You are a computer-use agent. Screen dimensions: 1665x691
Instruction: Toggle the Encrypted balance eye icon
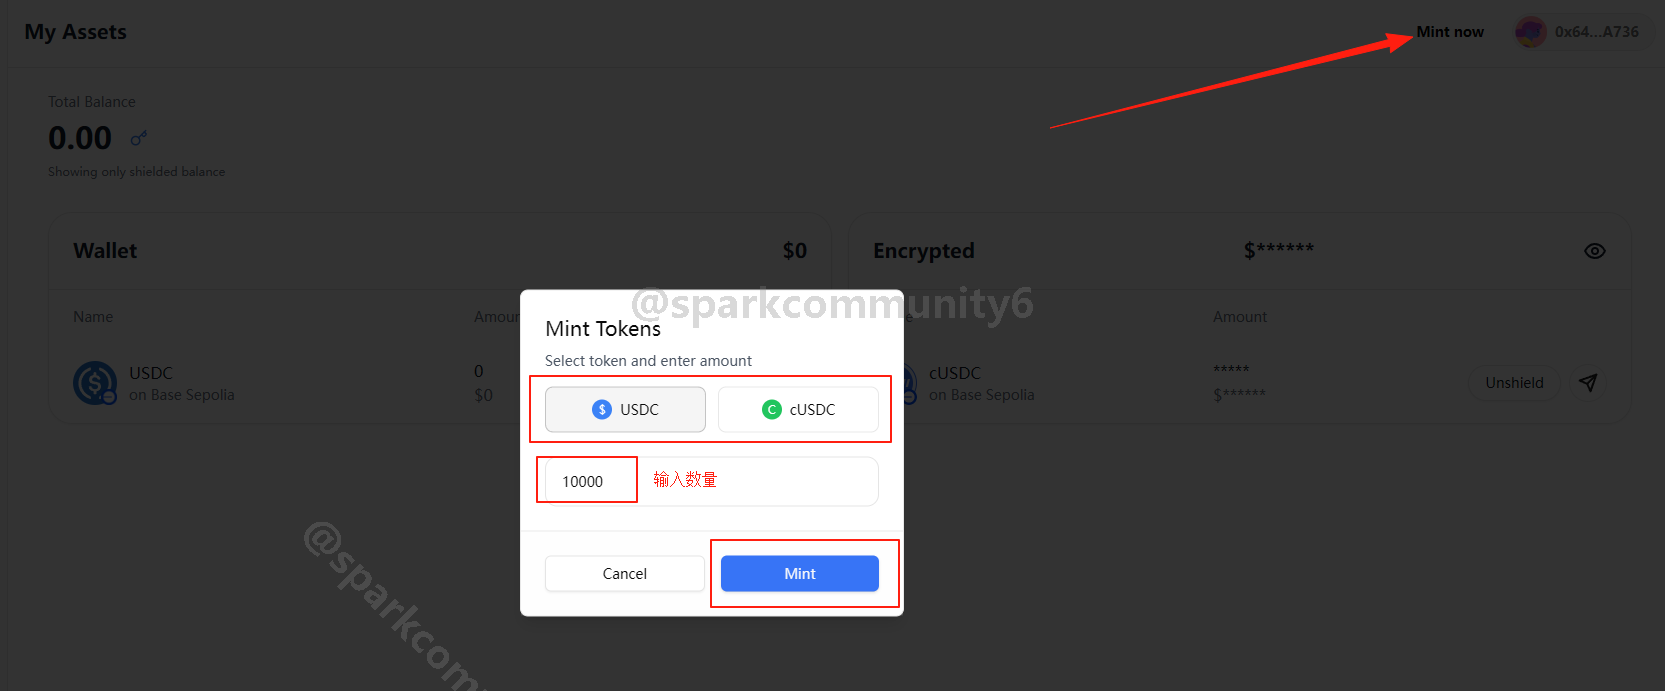point(1595,251)
